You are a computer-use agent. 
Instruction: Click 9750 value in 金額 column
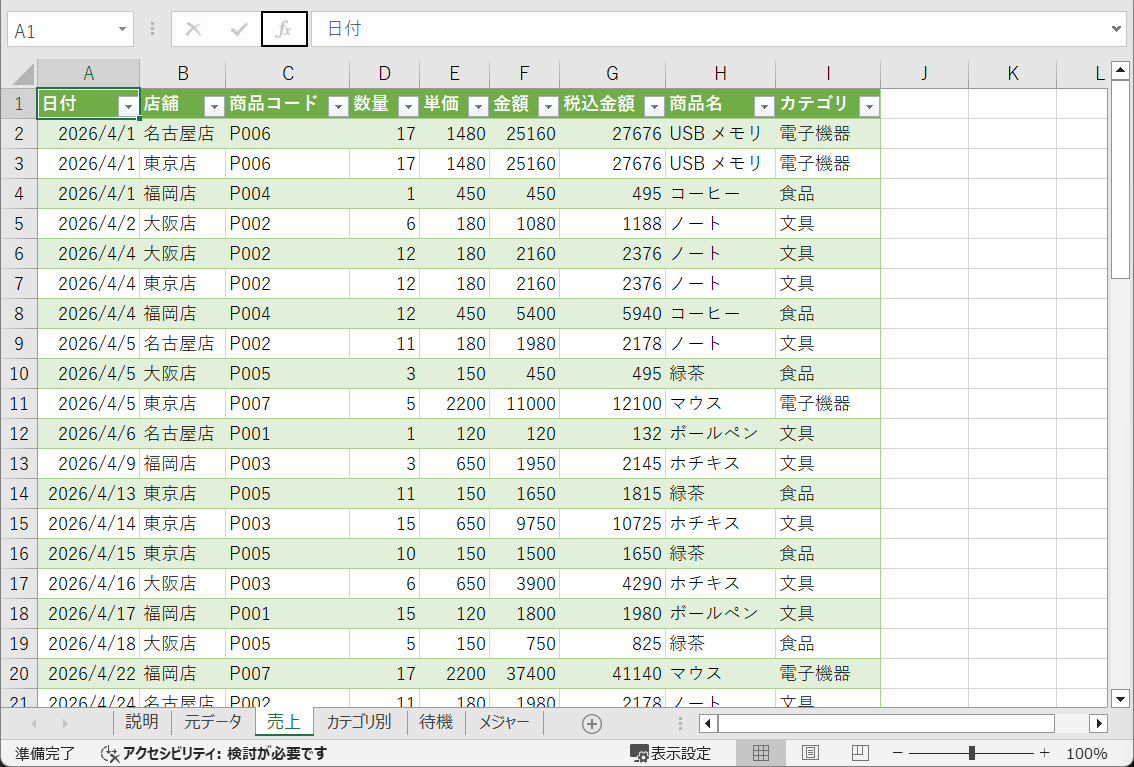pyautogui.click(x=524, y=524)
